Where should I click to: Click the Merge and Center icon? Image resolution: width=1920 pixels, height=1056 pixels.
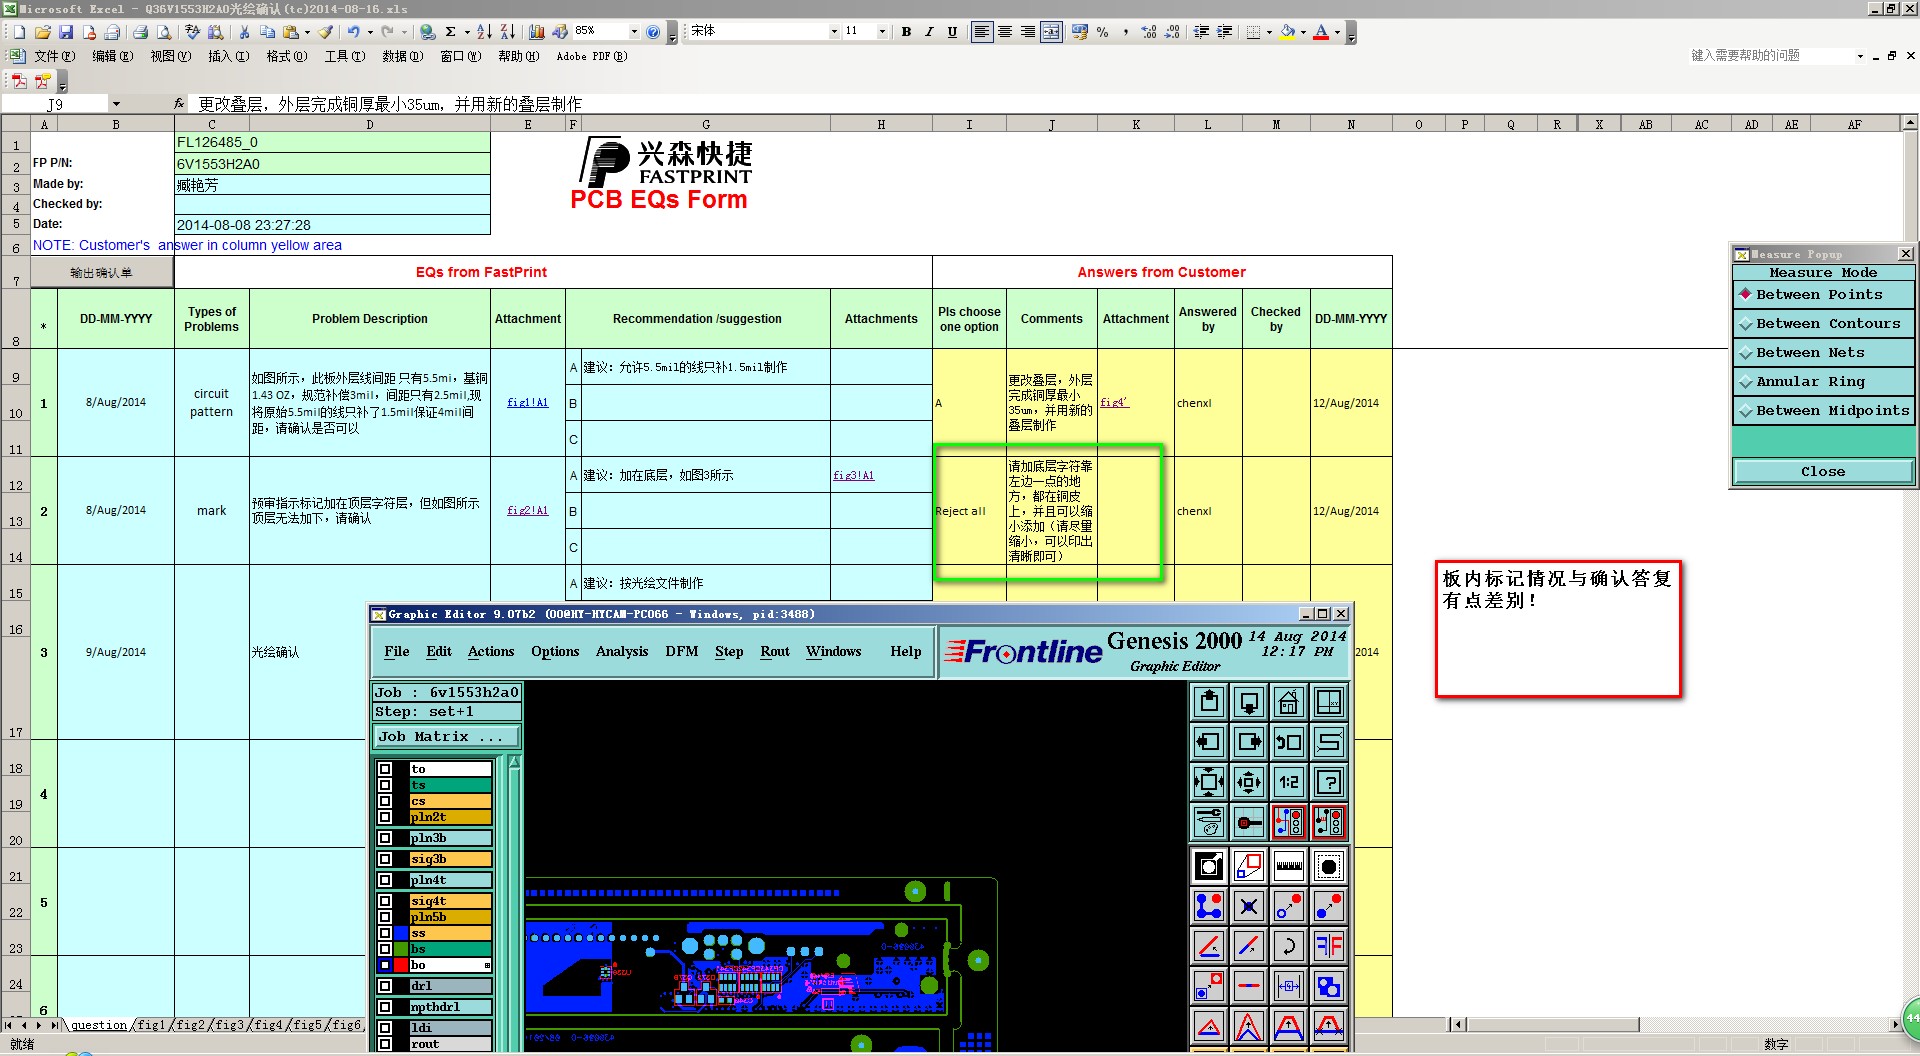tap(1051, 32)
